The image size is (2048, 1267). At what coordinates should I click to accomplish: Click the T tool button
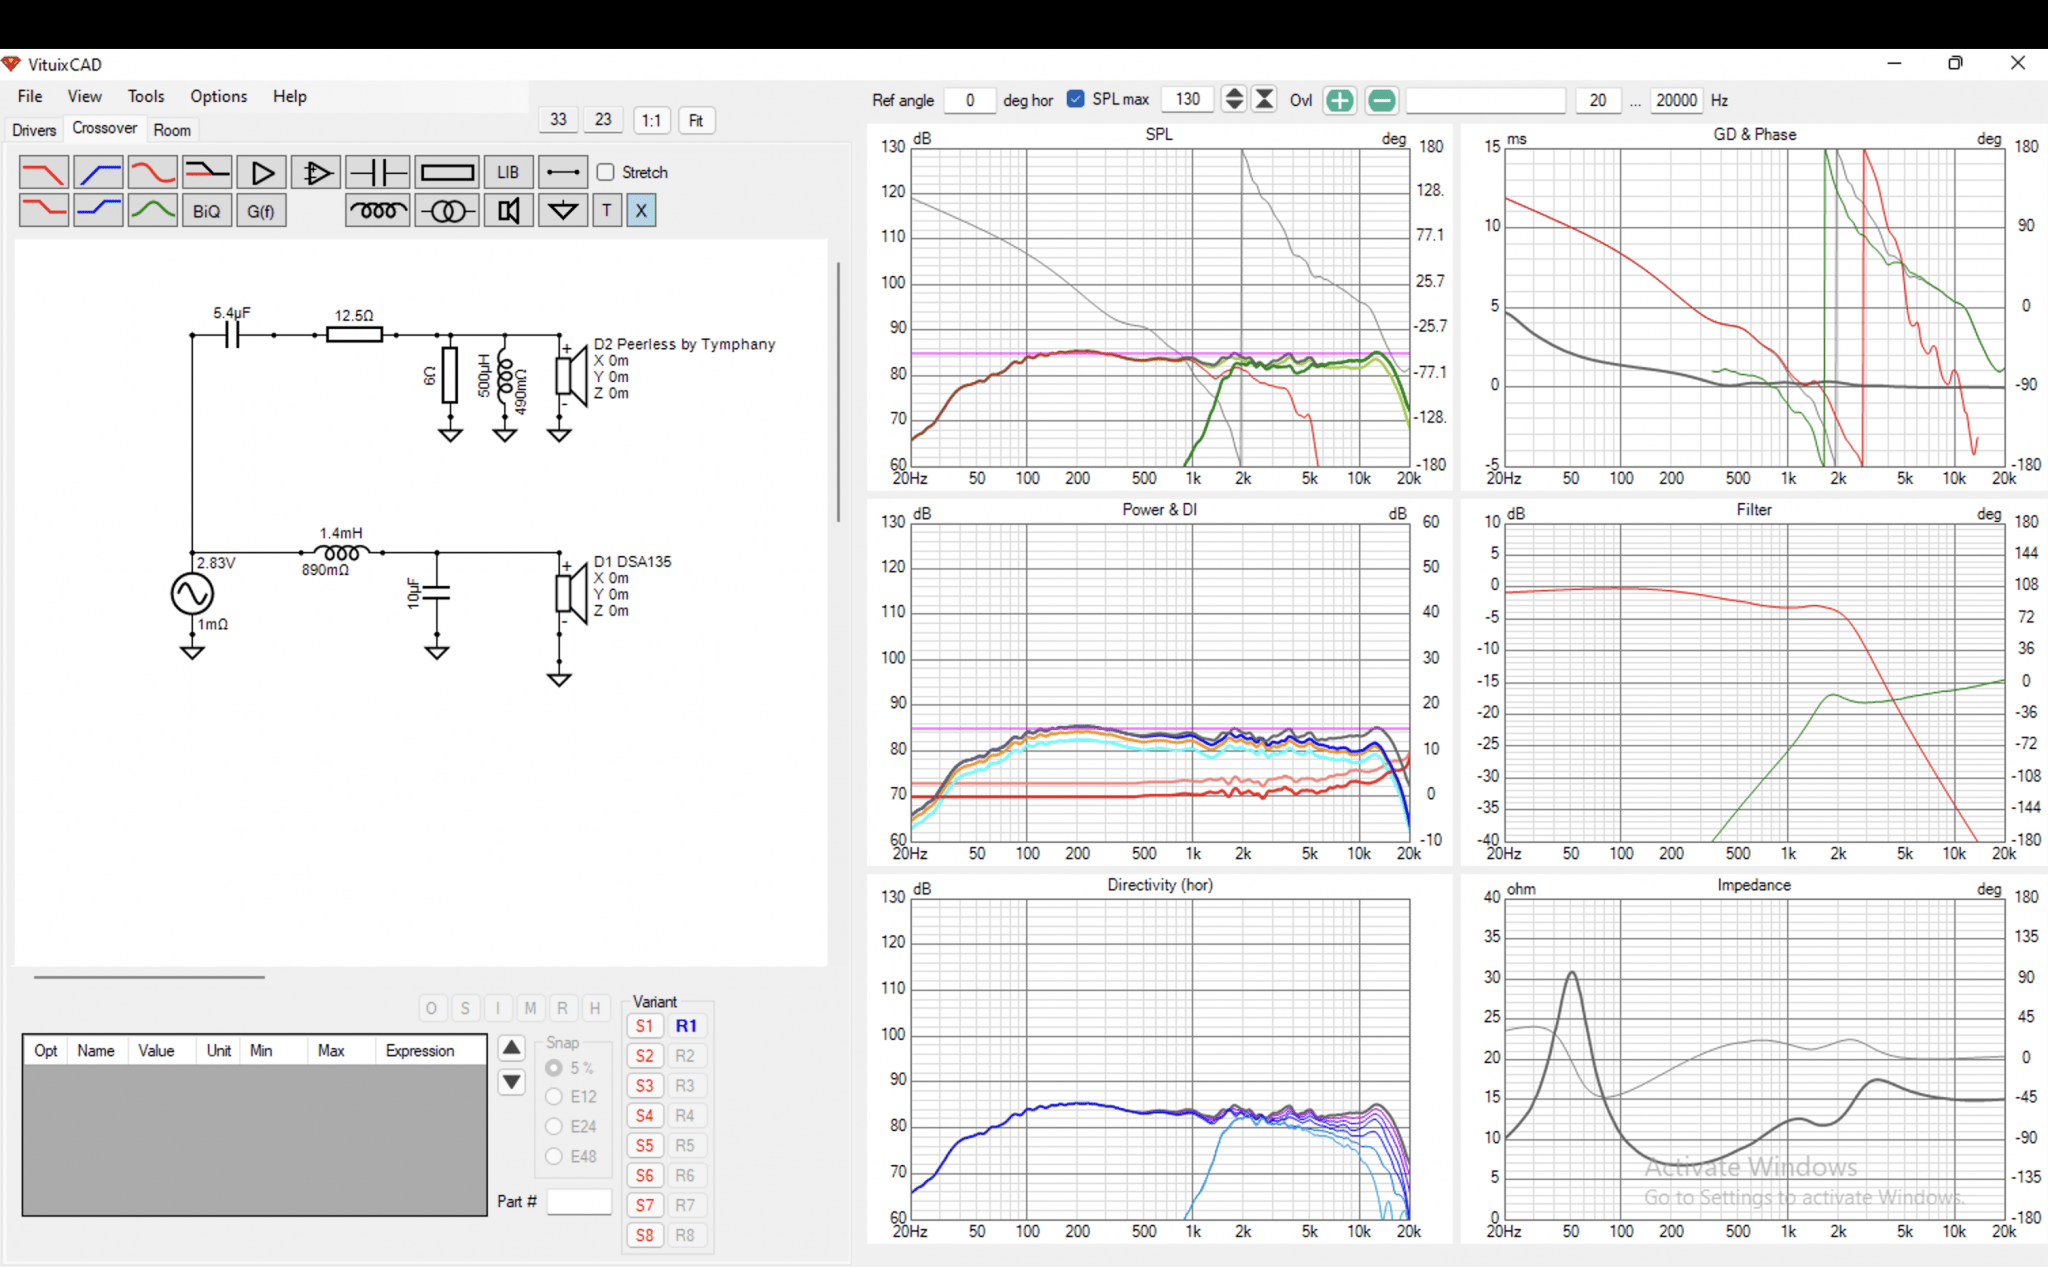[x=607, y=211]
